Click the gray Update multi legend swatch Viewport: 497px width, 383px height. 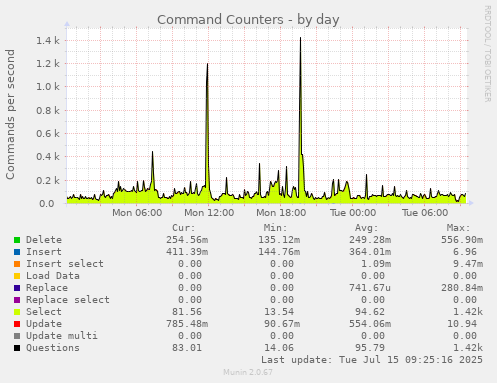coord(17,336)
